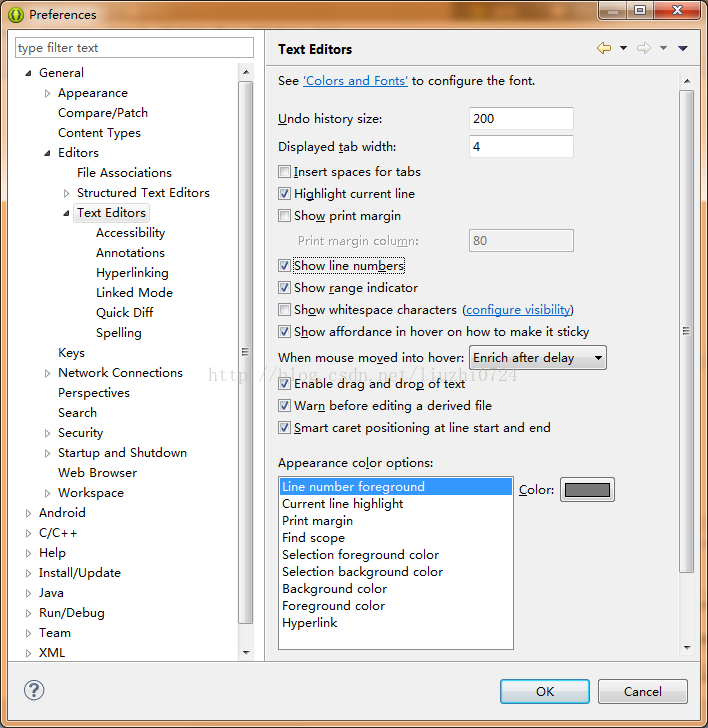
Task: Open the 'Enrich after delay' dropdown
Action: coord(538,358)
